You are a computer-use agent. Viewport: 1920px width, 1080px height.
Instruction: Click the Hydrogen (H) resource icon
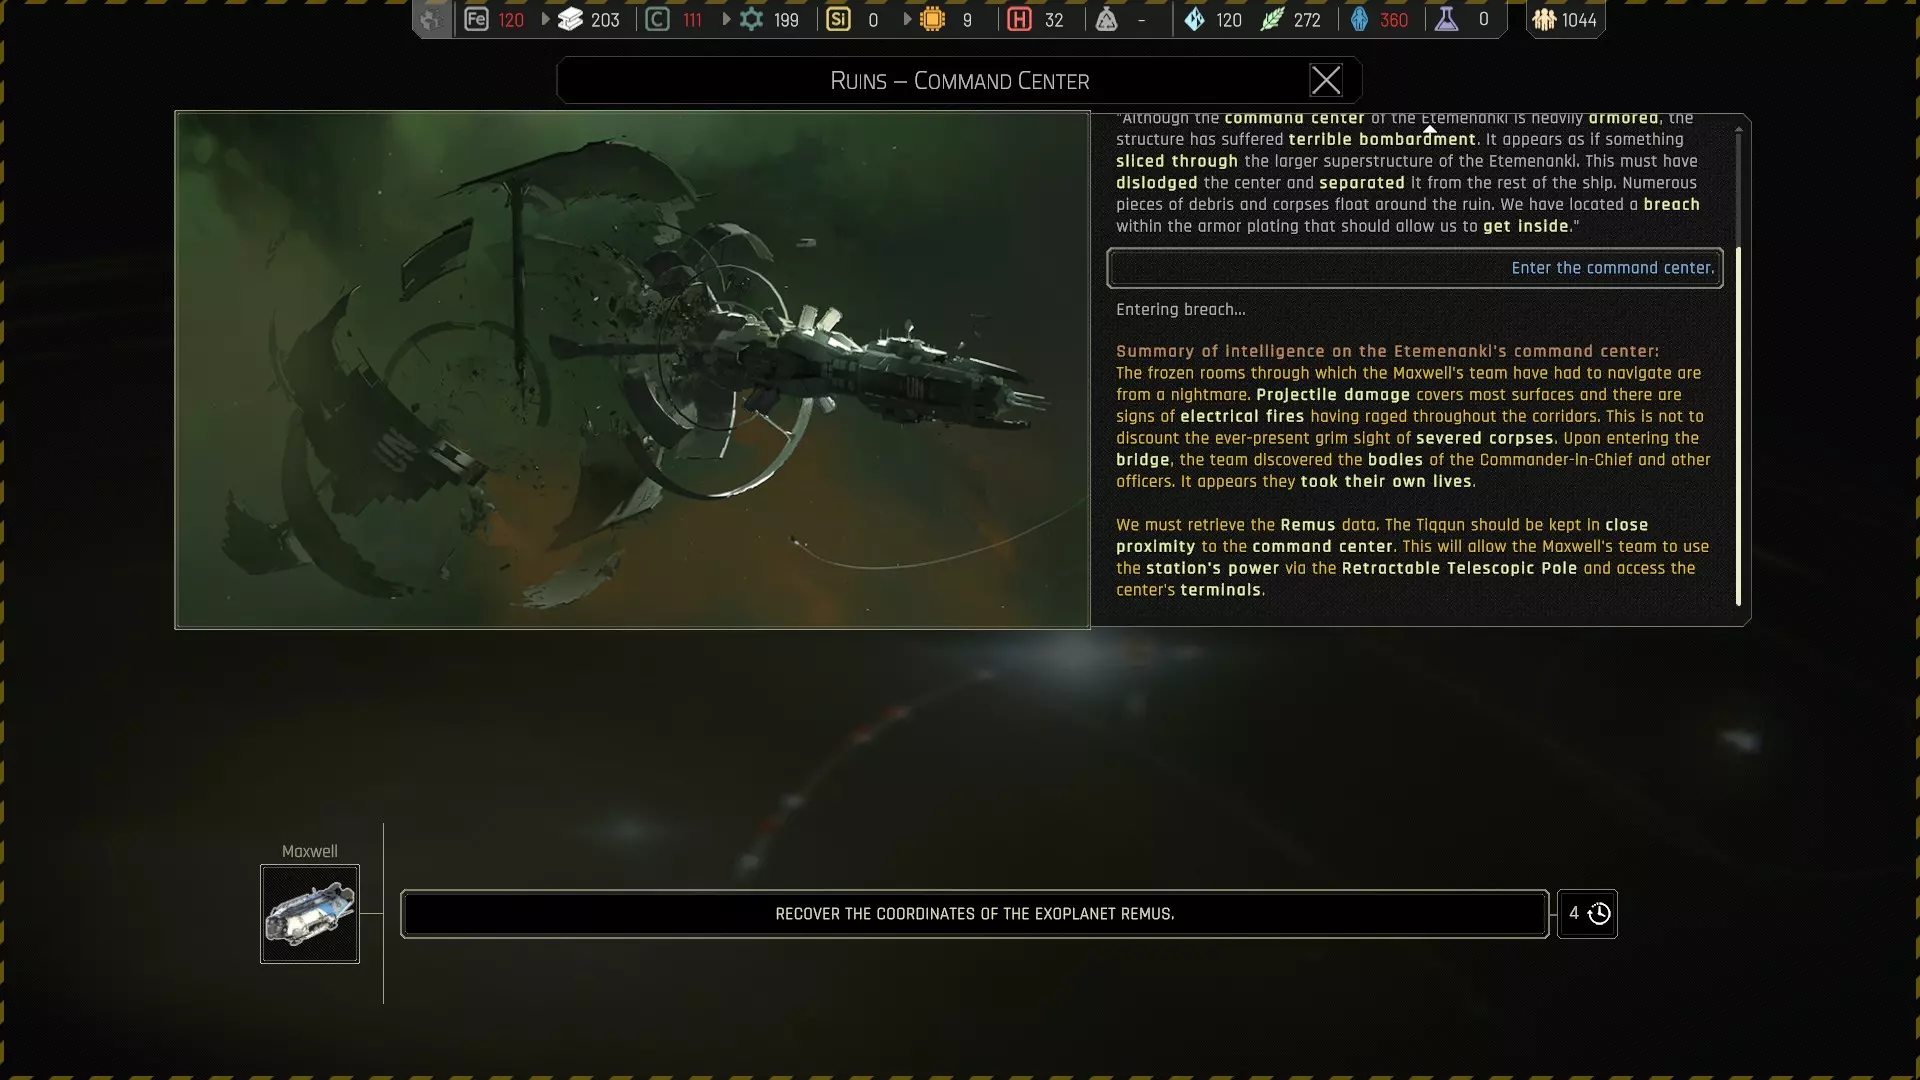tap(1019, 19)
